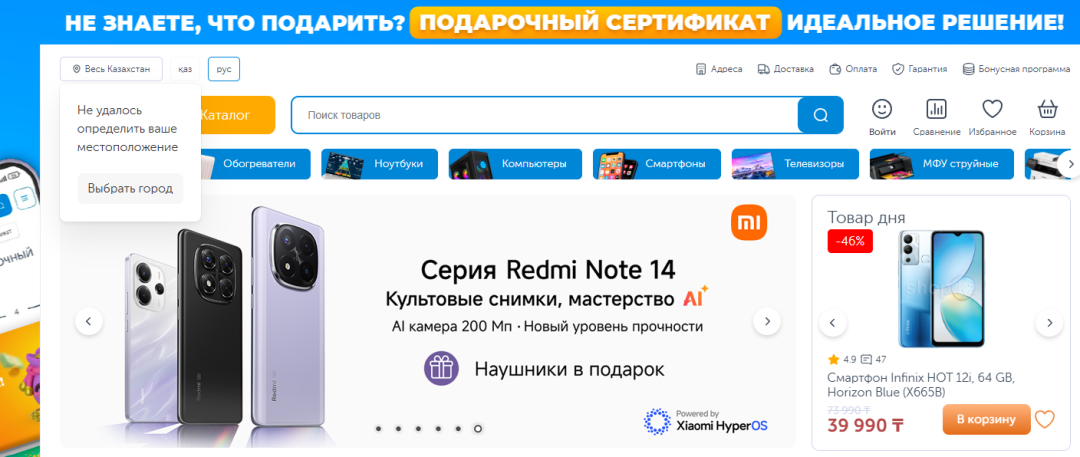
Task: Click the search magnifier button
Action: tap(820, 115)
